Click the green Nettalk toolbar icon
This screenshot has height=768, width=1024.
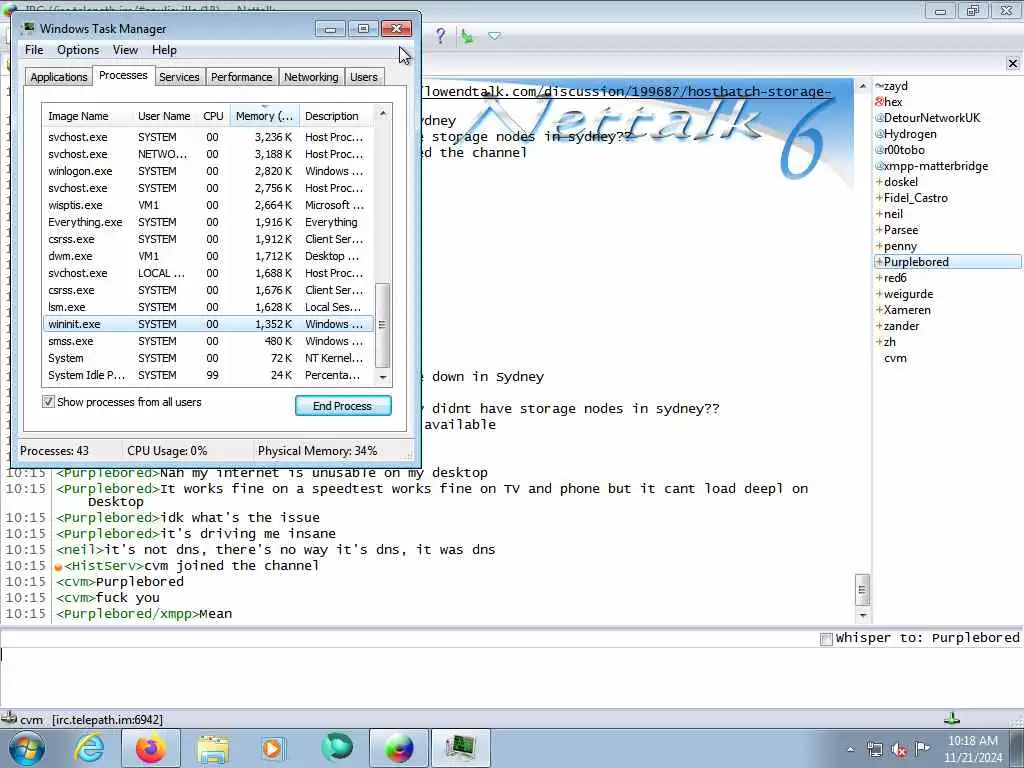coord(468,36)
